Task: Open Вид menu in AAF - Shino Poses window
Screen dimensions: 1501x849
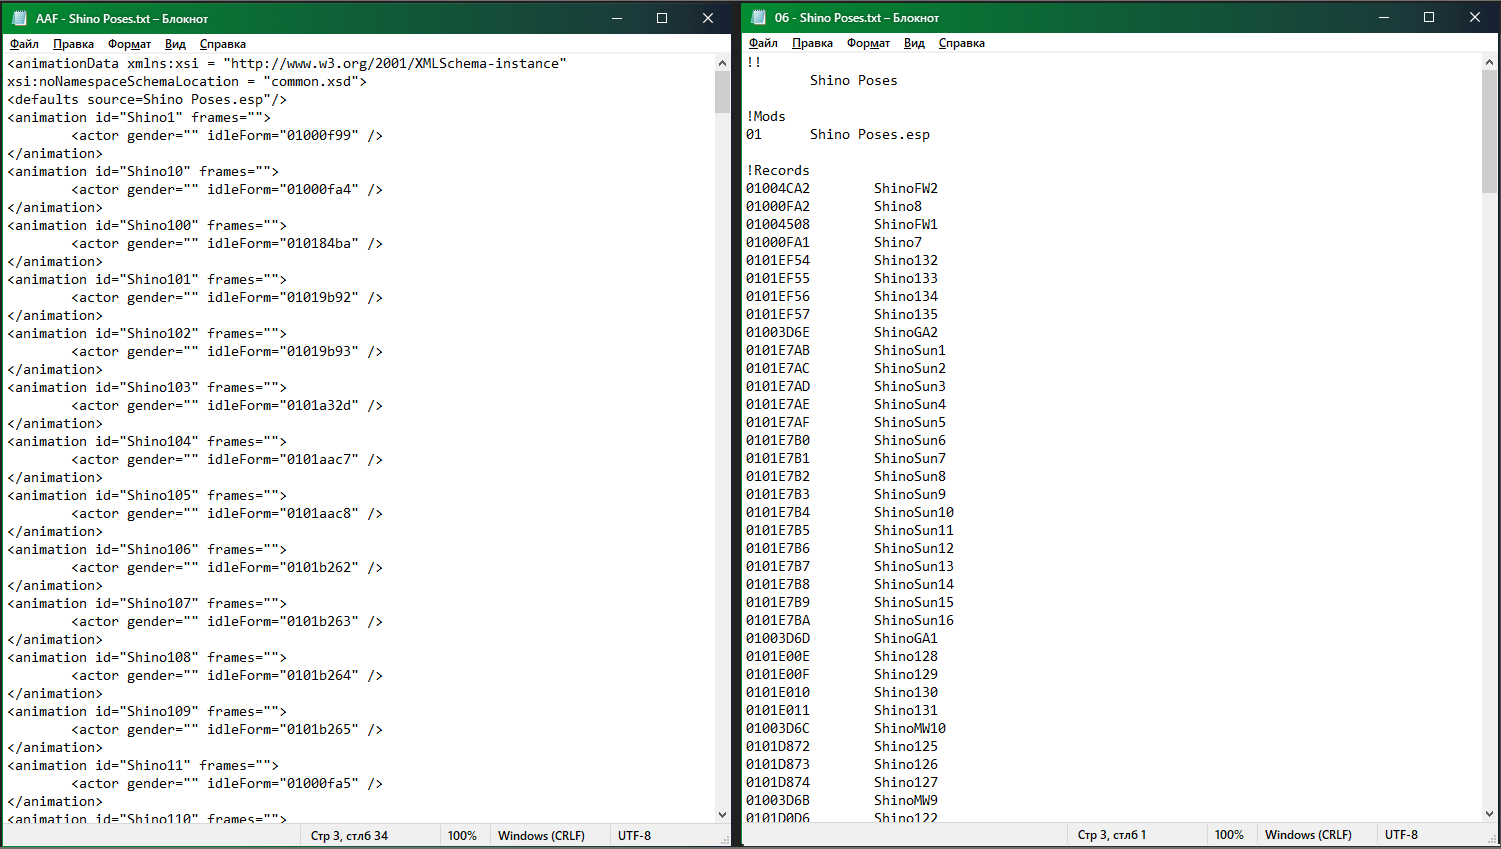Action: click(175, 44)
